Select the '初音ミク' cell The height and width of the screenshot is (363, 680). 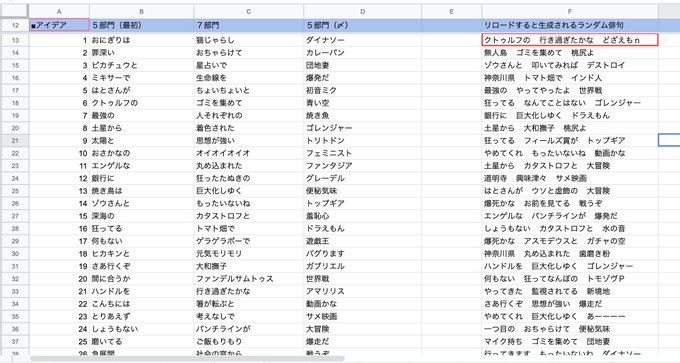point(362,90)
